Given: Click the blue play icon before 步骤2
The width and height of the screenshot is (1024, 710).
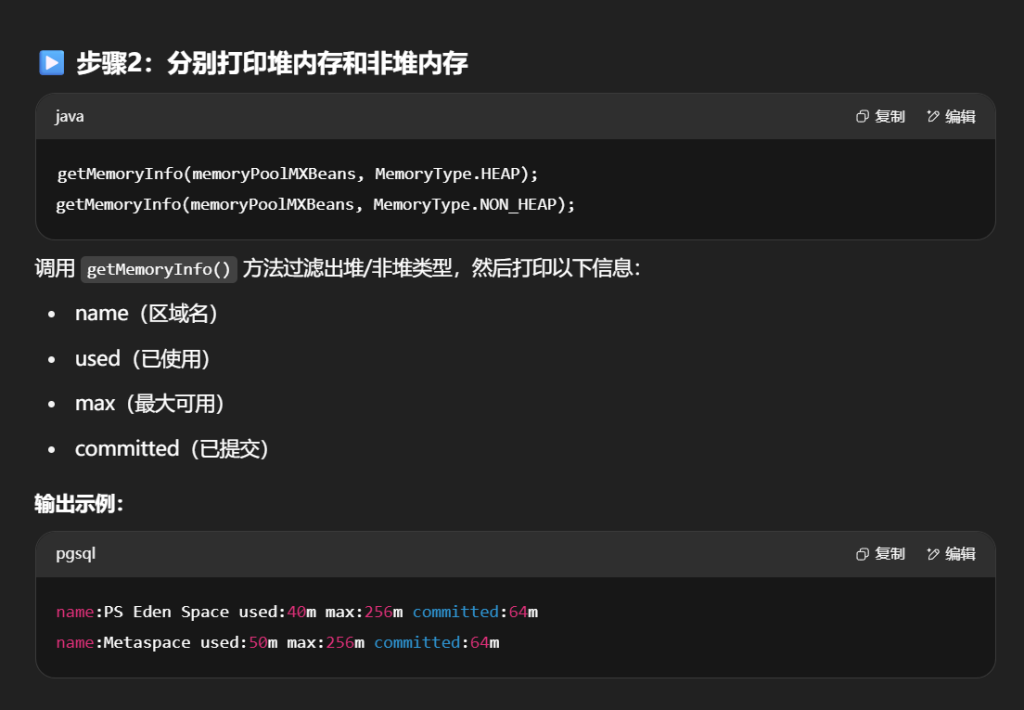Looking at the screenshot, I should coord(51,63).
